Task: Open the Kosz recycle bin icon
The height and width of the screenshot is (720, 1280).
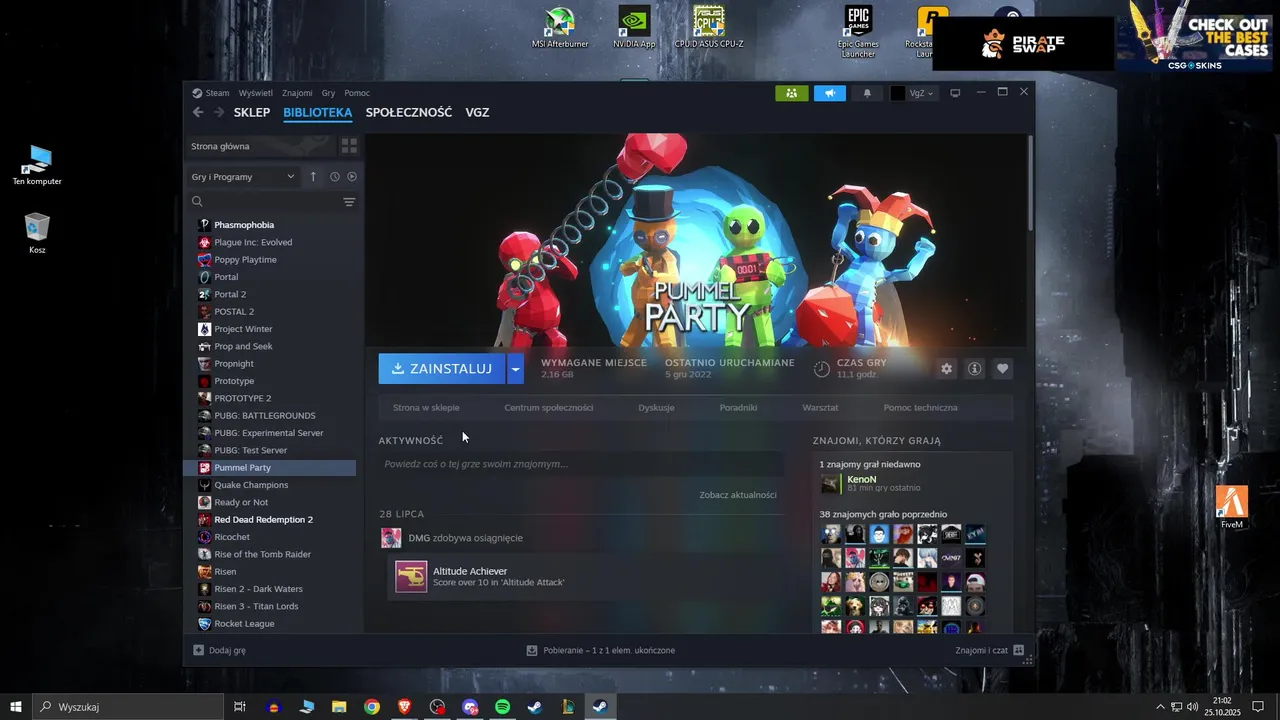Action: point(37,233)
